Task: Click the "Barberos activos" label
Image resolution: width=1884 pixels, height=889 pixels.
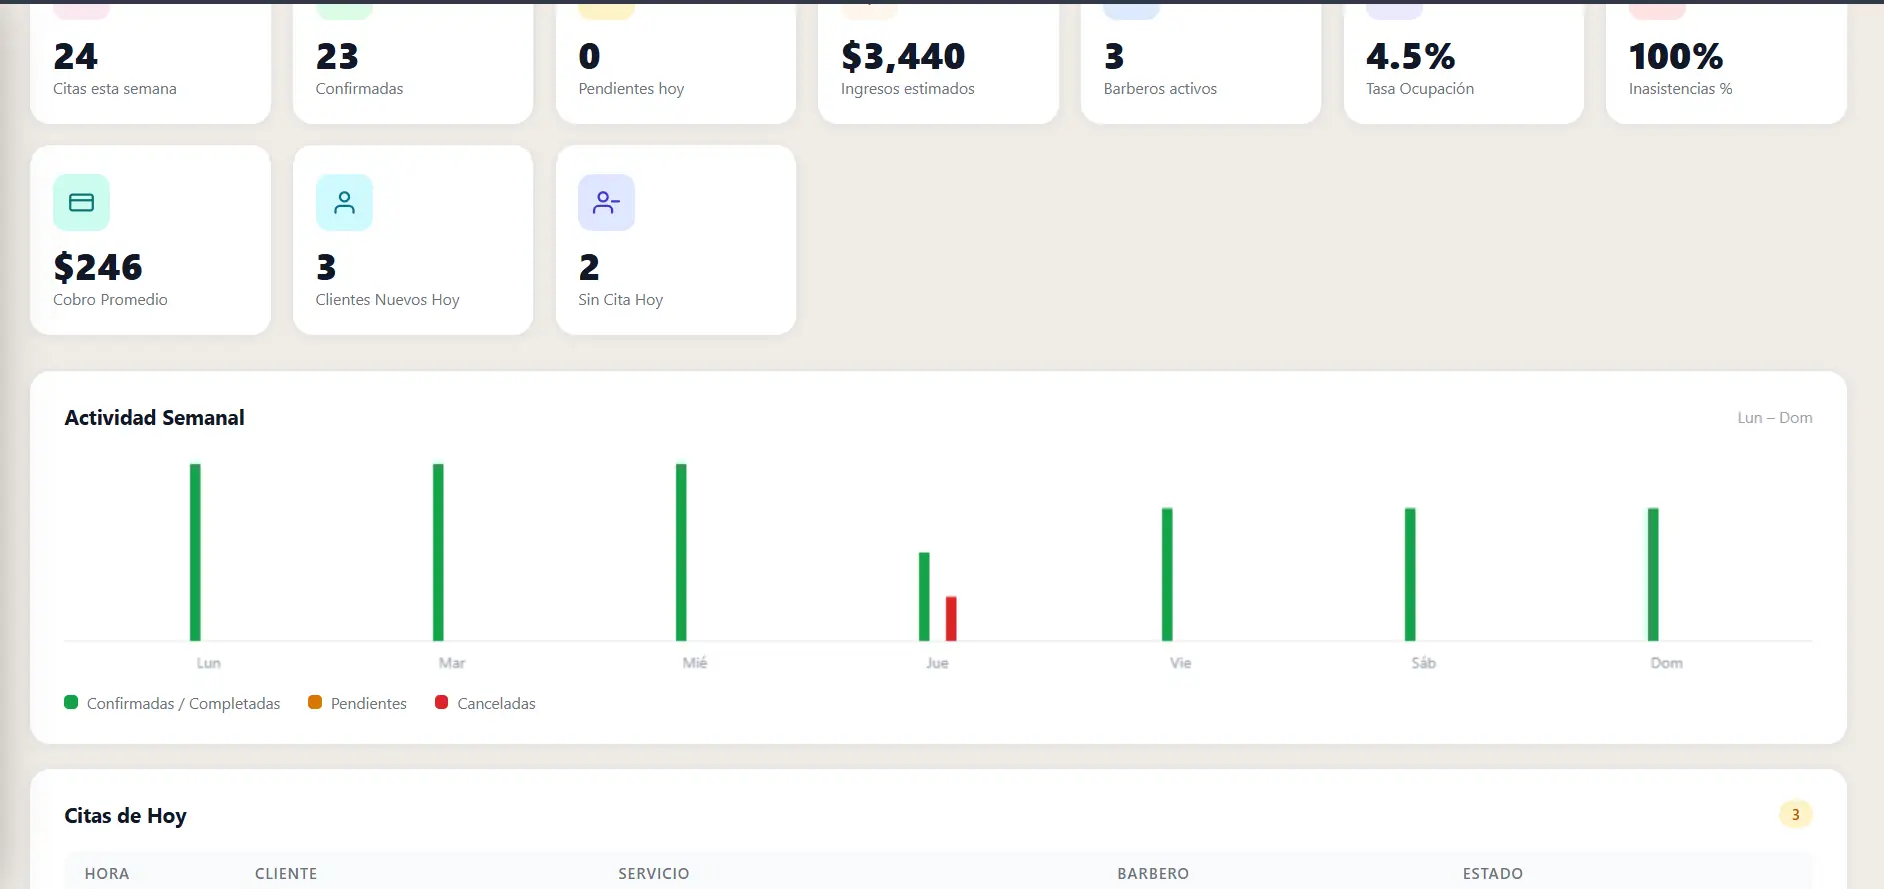Action: coord(1160,89)
